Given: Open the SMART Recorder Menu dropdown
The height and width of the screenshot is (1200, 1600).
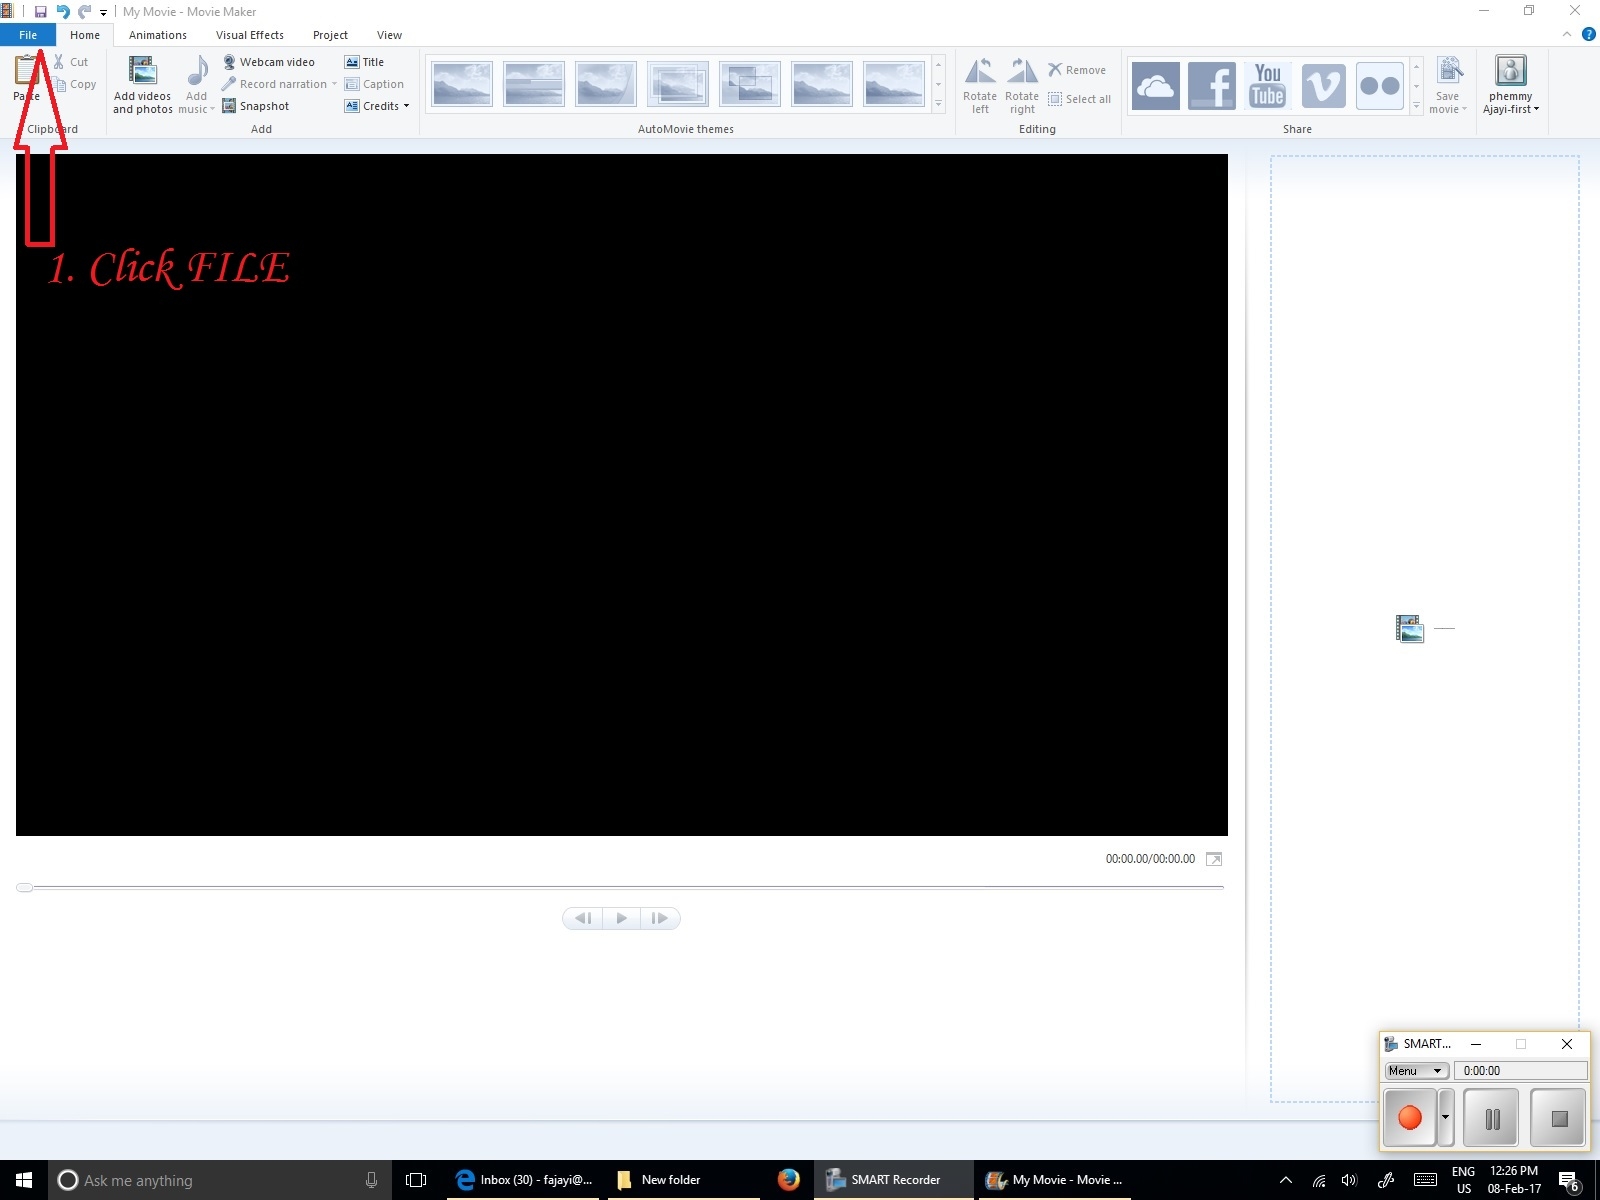Looking at the screenshot, I should click(1416, 1070).
